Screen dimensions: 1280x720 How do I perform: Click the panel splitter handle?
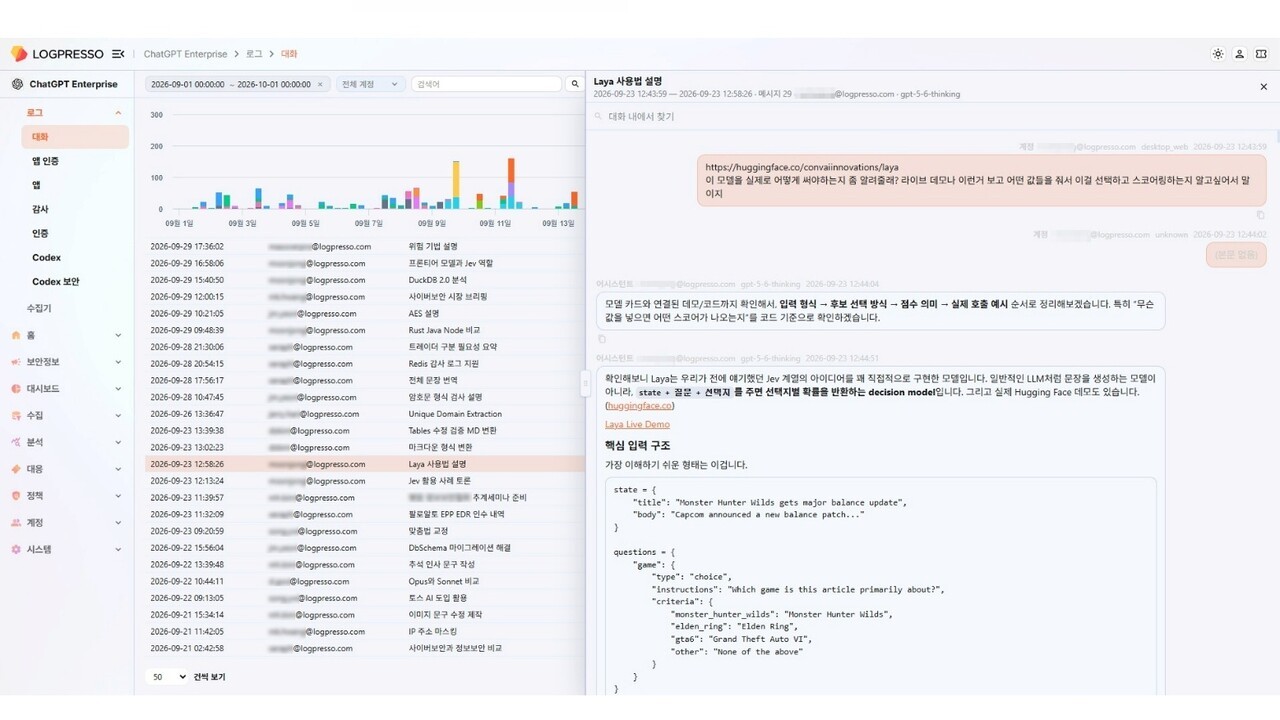(586, 385)
